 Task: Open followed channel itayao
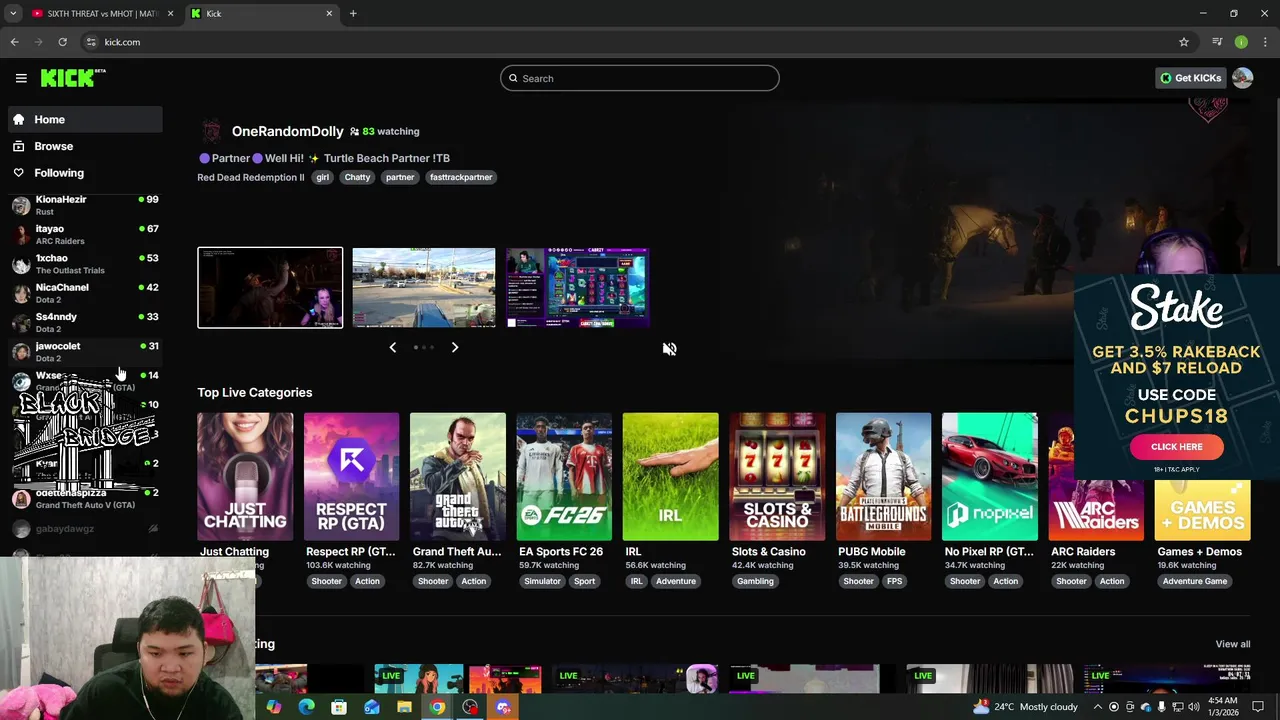85,234
